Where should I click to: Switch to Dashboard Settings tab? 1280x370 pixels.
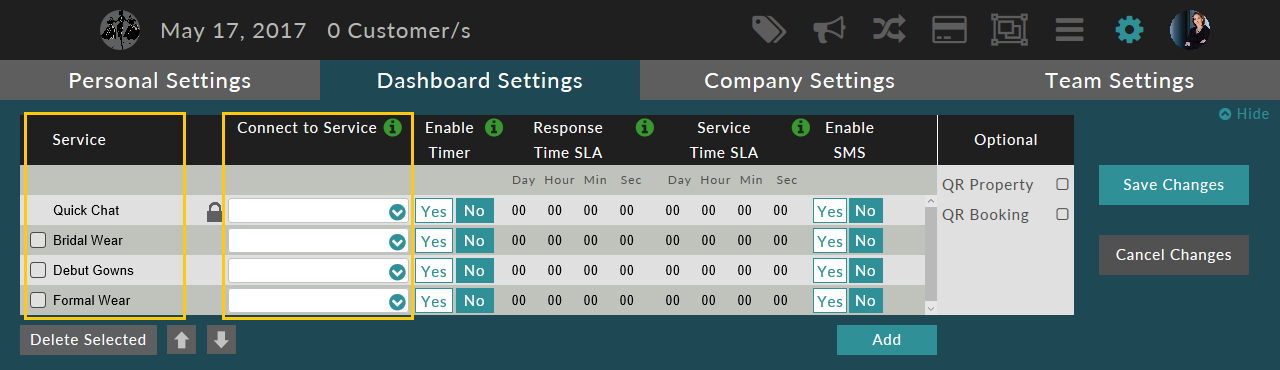pyautogui.click(x=480, y=80)
